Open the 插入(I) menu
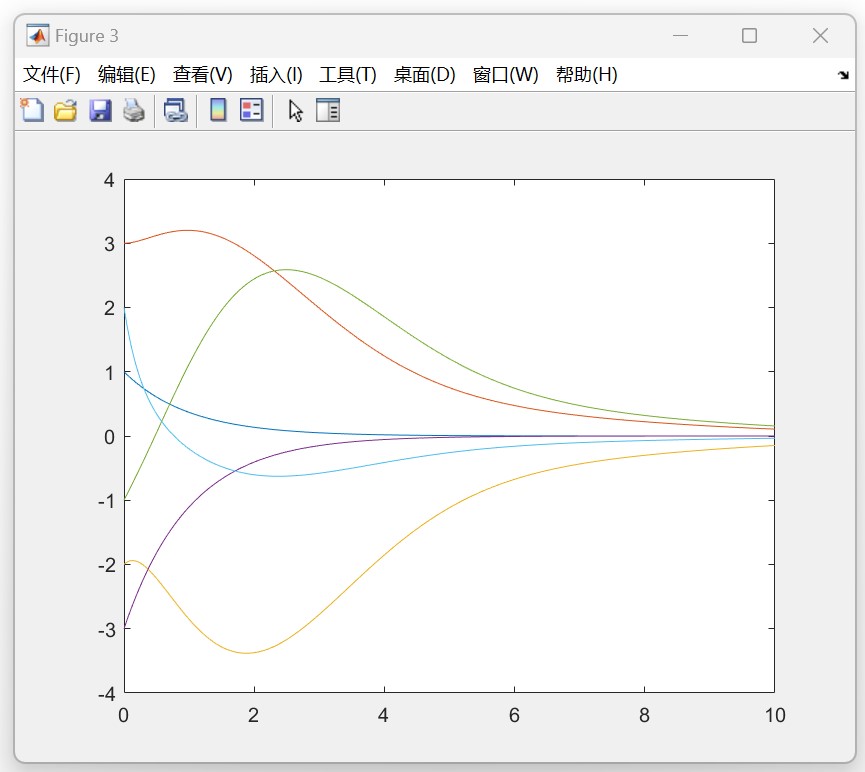This screenshot has height=772, width=865. pyautogui.click(x=276, y=74)
